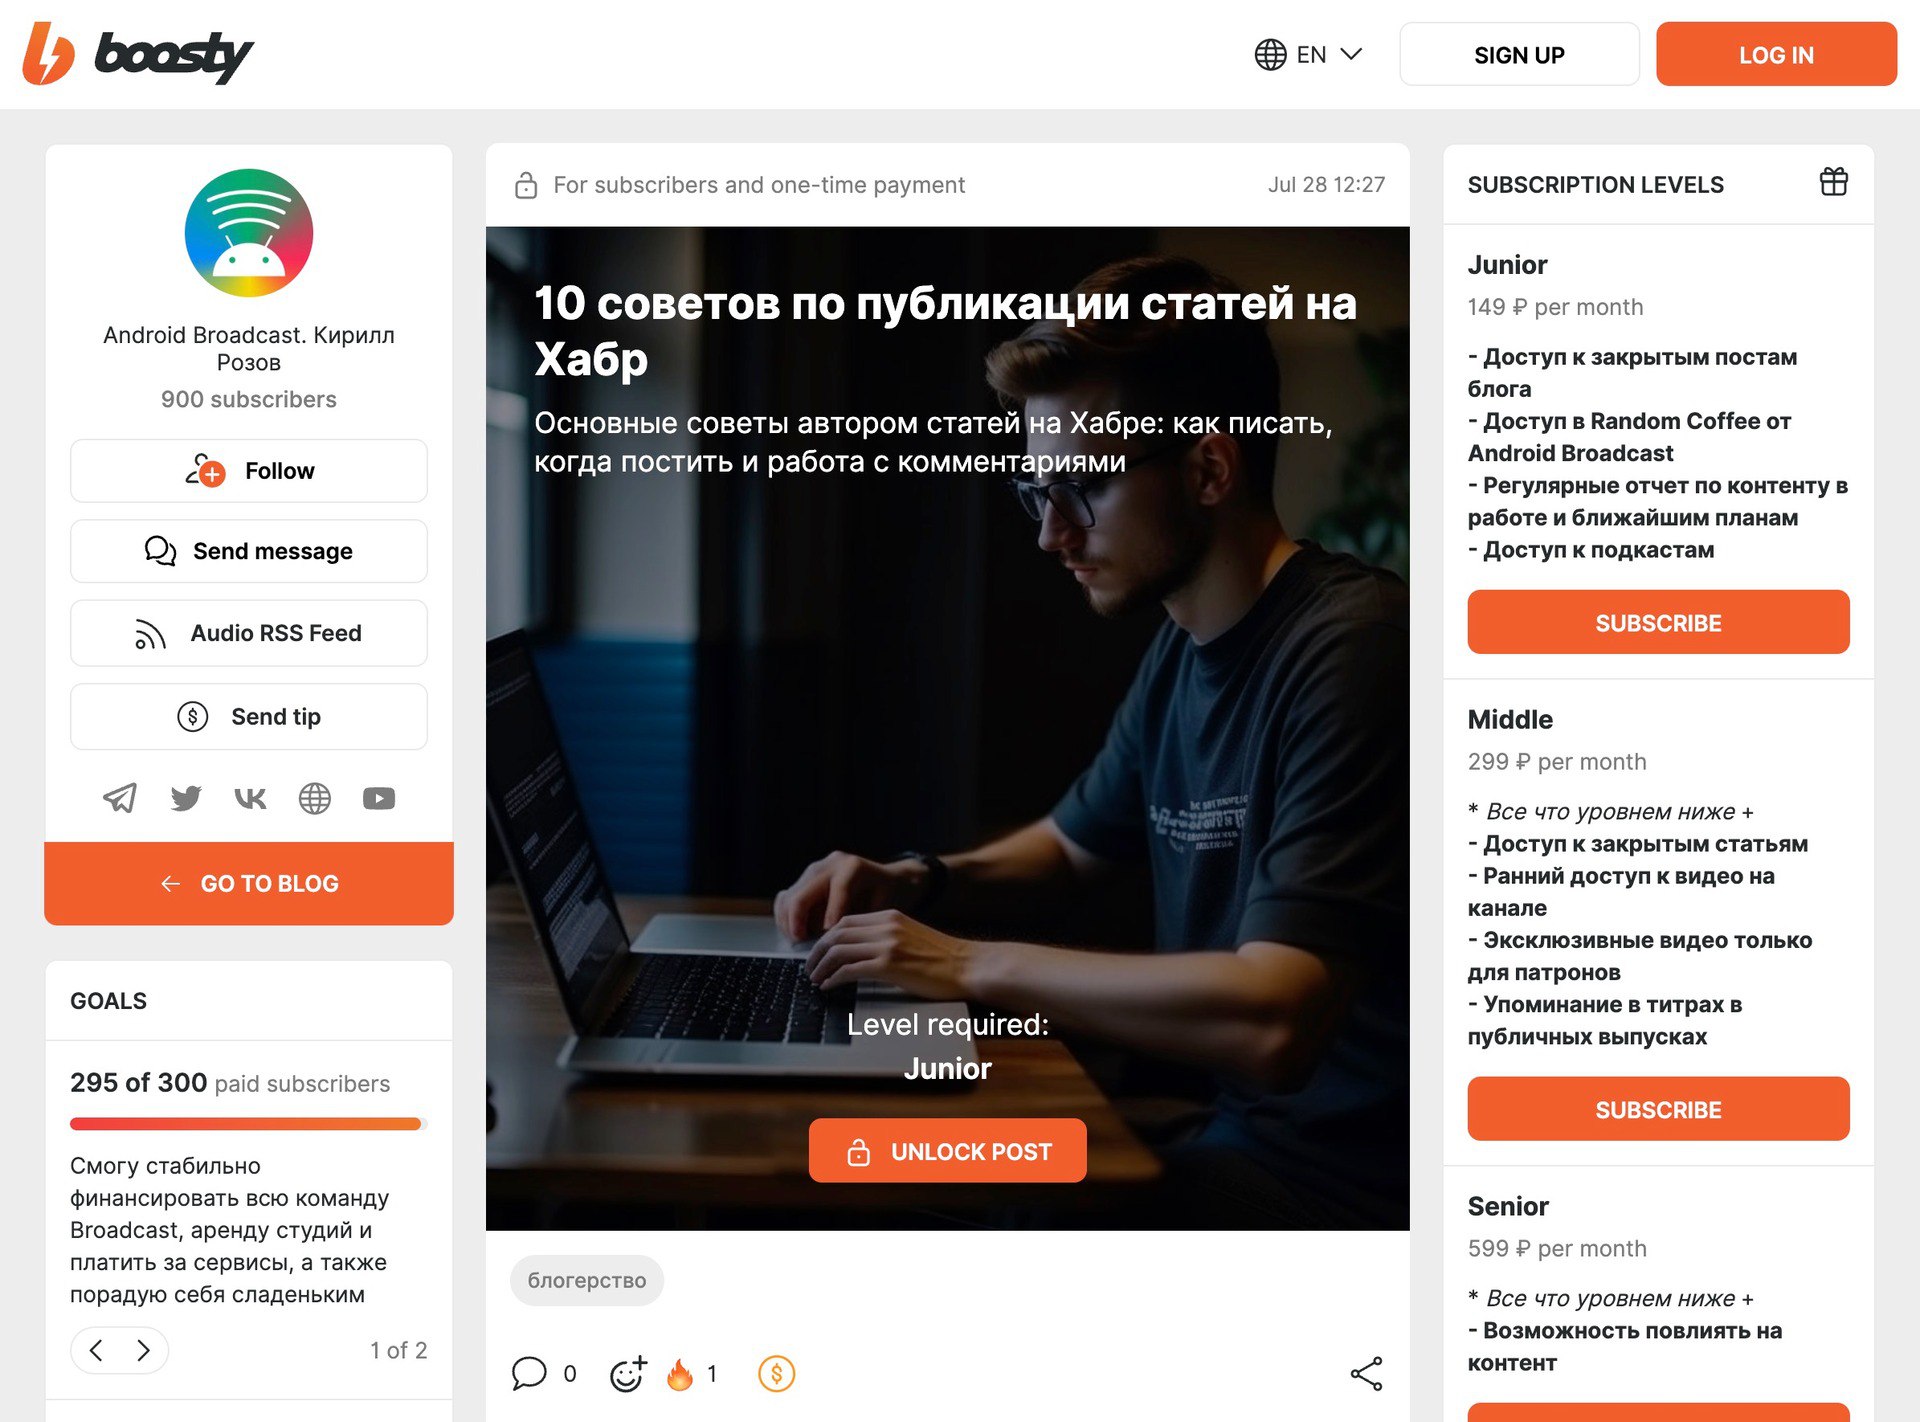
Task: Click the UNLOCK POST button
Action: click(x=948, y=1151)
